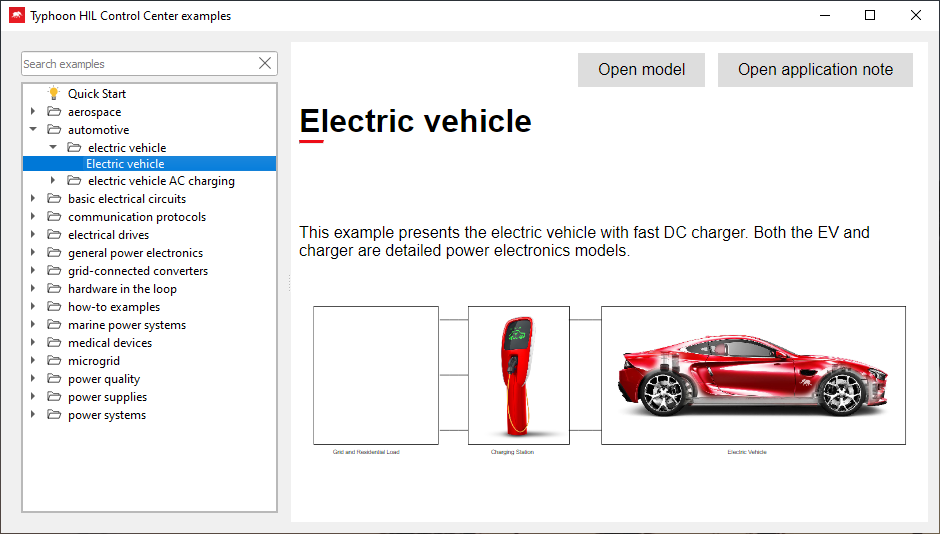Click the automotive folder icon
Image resolution: width=940 pixels, height=534 pixels.
point(54,129)
